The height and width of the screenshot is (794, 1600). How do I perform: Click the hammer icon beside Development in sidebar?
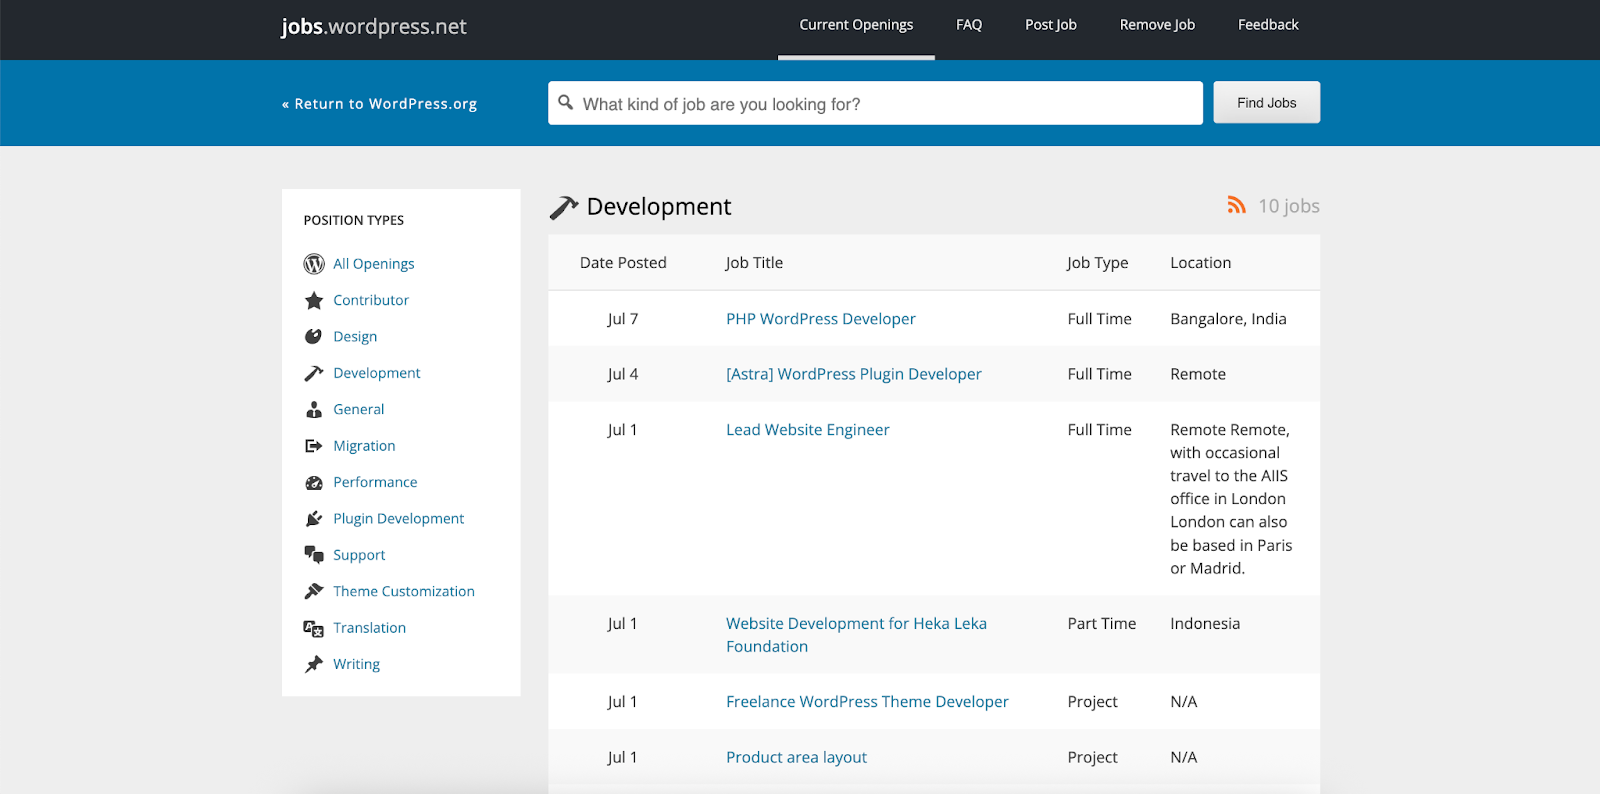[x=314, y=373]
